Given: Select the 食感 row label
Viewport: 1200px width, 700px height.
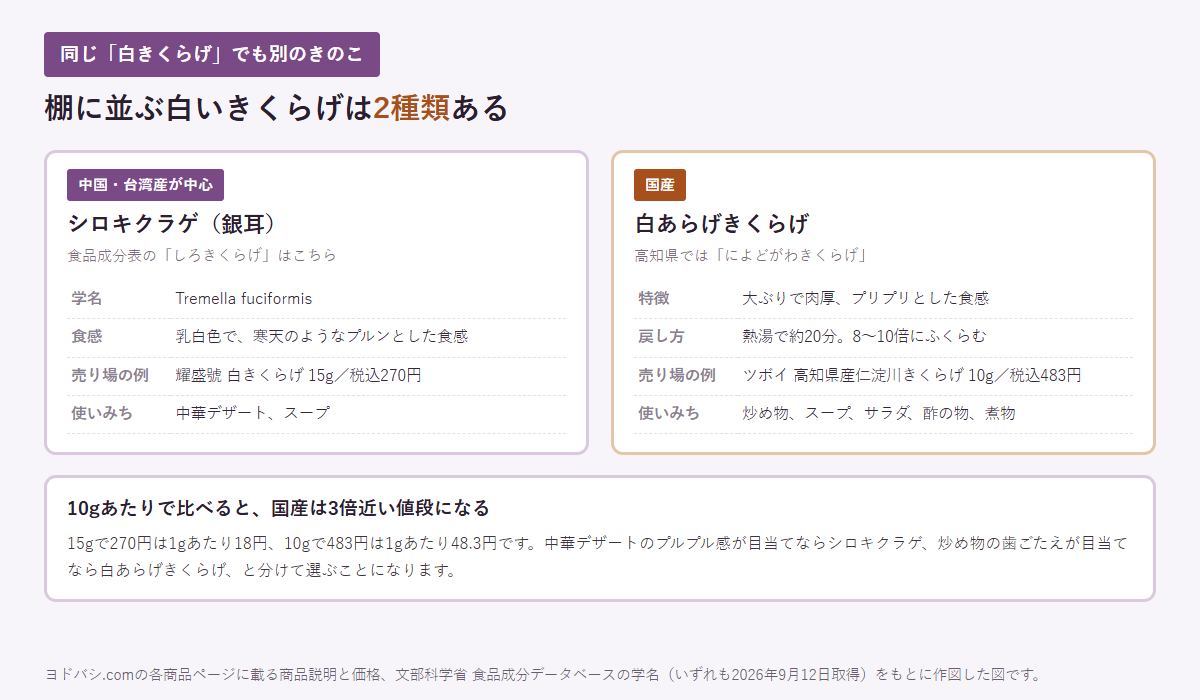Looking at the screenshot, I should [87, 336].
